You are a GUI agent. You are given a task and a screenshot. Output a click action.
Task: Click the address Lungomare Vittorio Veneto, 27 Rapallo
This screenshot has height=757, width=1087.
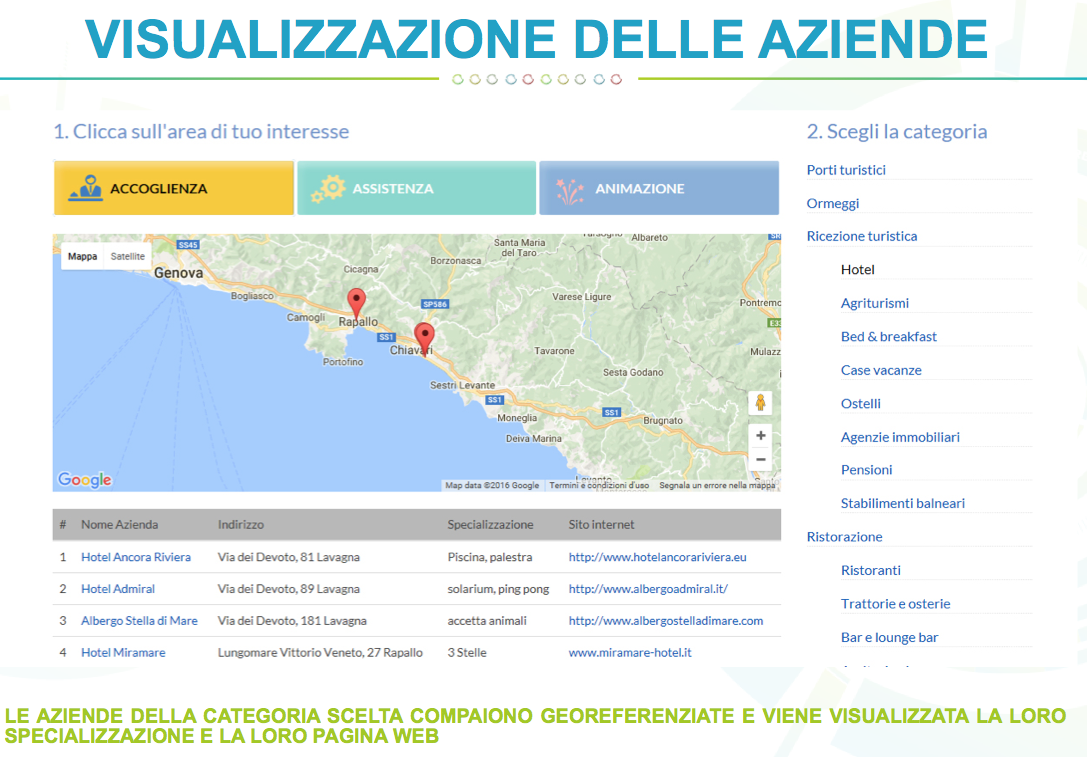tap(320, 652)
